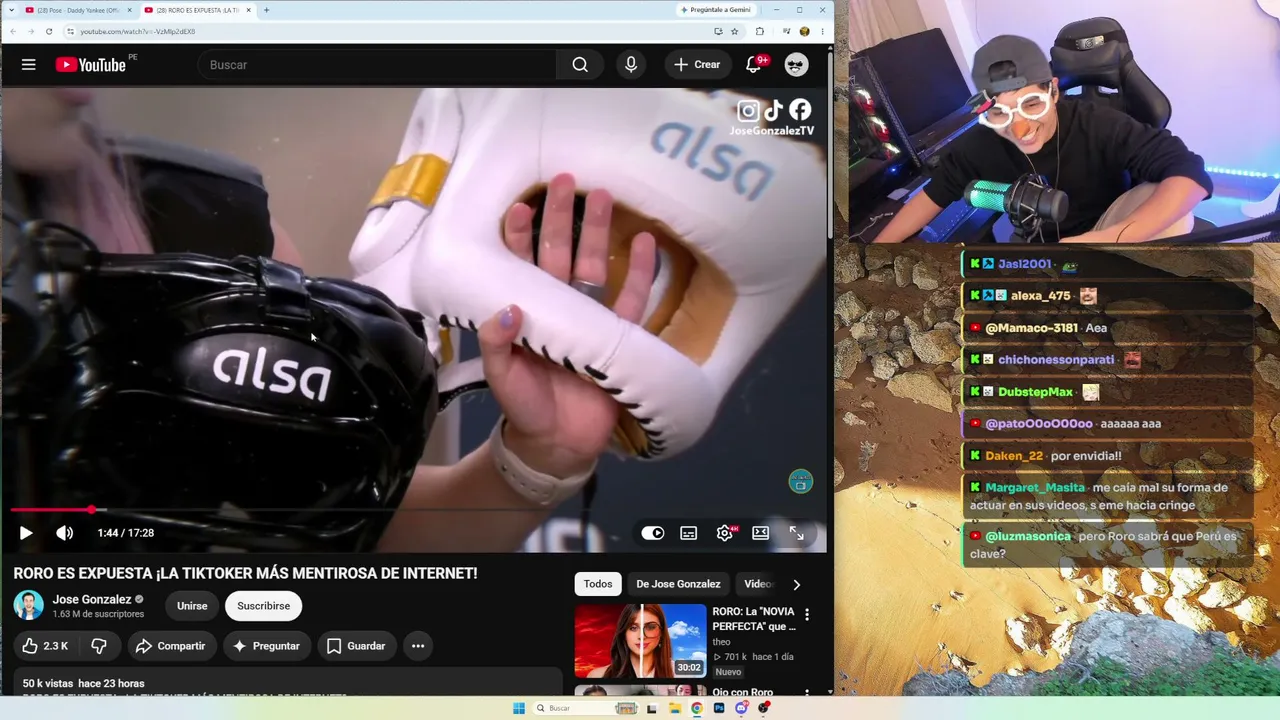Open the Windows Start menu
This screenshot has width=1280, height=720.
(519, 708)
